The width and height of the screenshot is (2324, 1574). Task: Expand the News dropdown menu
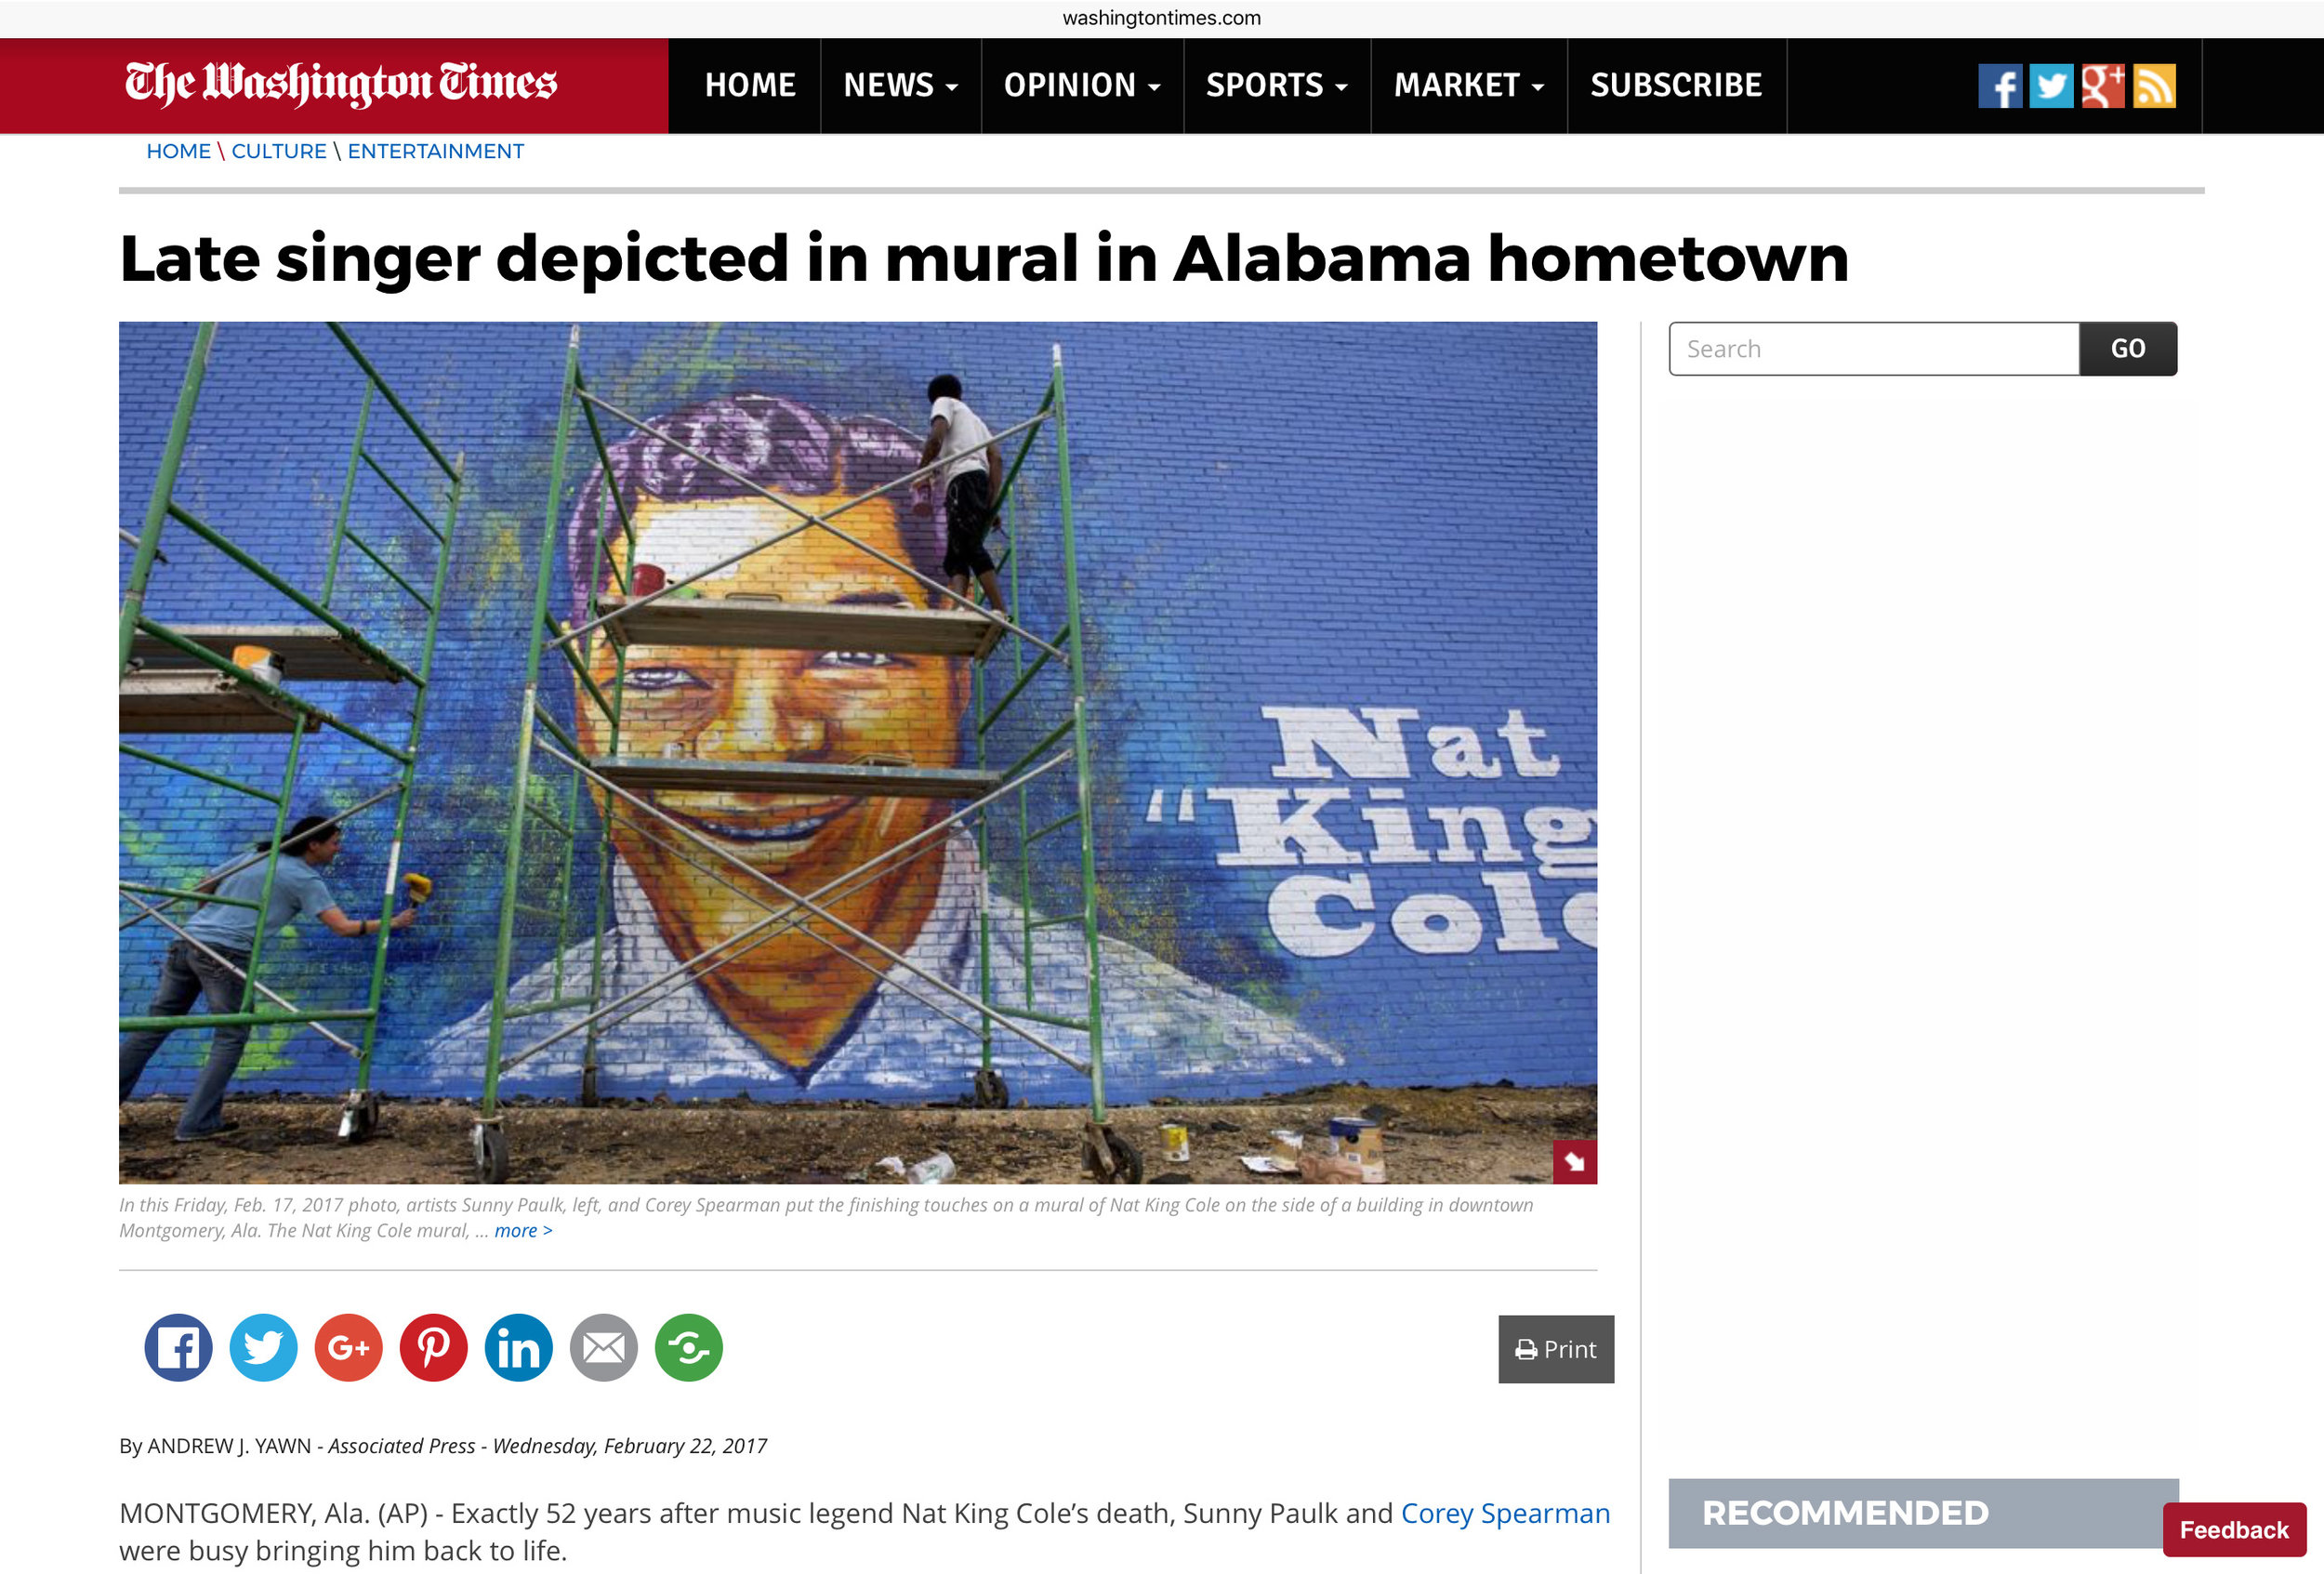(901, 86)
